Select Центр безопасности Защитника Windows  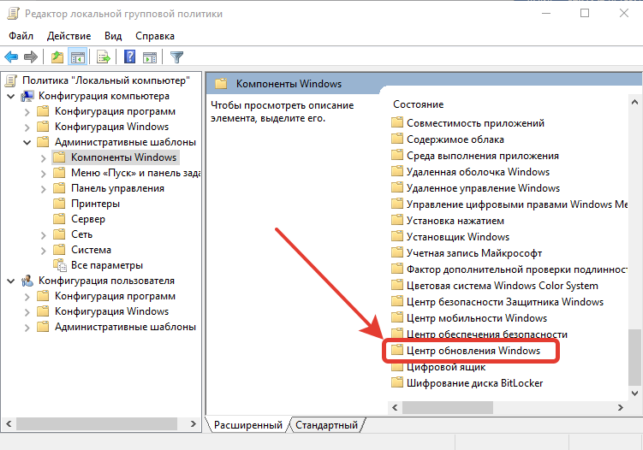click(x=505, y=302)
